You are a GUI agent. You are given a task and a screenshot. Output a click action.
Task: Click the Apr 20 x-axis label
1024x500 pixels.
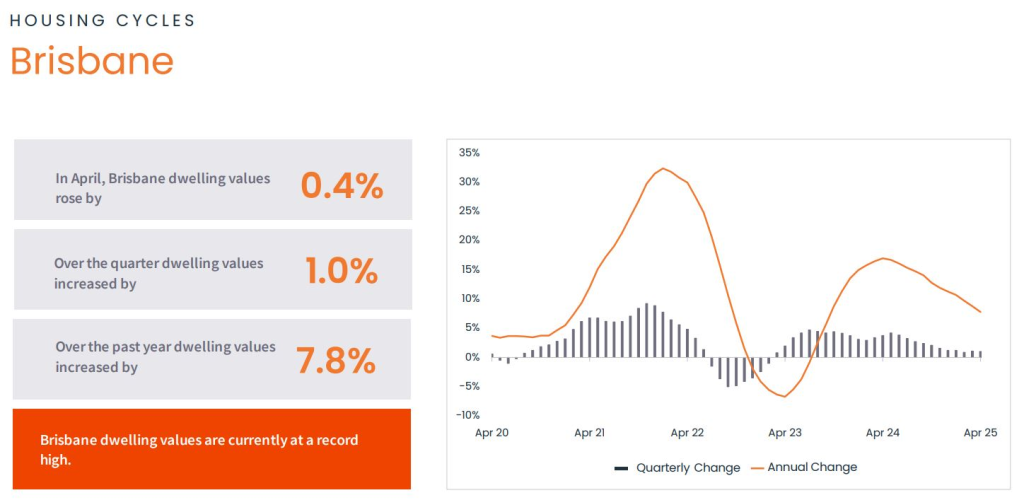pyautogui.click(x=492, y=433)
